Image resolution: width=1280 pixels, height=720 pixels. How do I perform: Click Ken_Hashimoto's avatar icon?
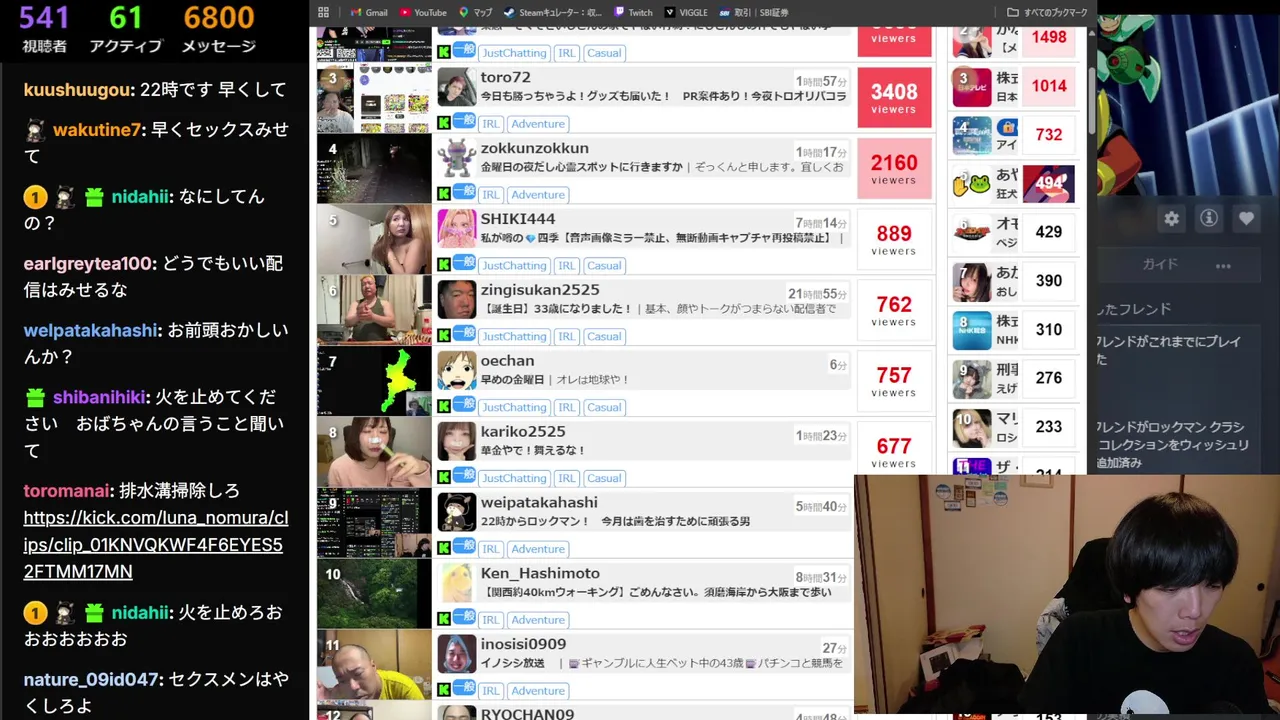coord(457,584)
